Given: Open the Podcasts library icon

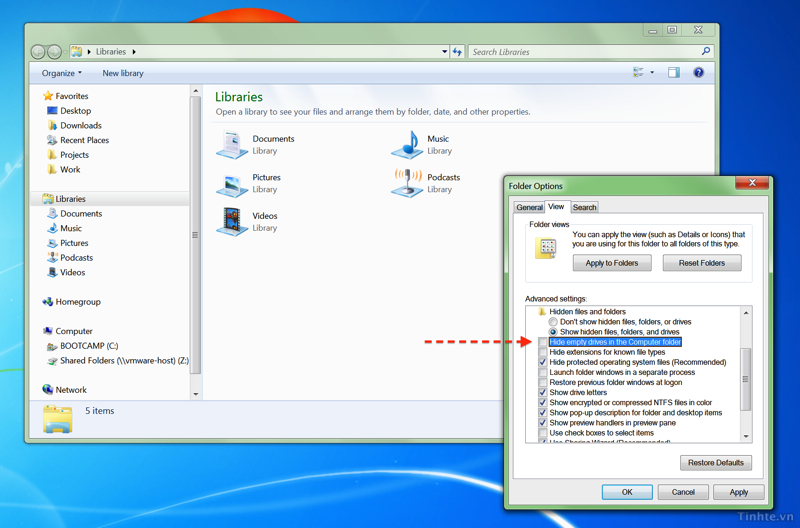Looking at the screenshot, I should [407, 183].
